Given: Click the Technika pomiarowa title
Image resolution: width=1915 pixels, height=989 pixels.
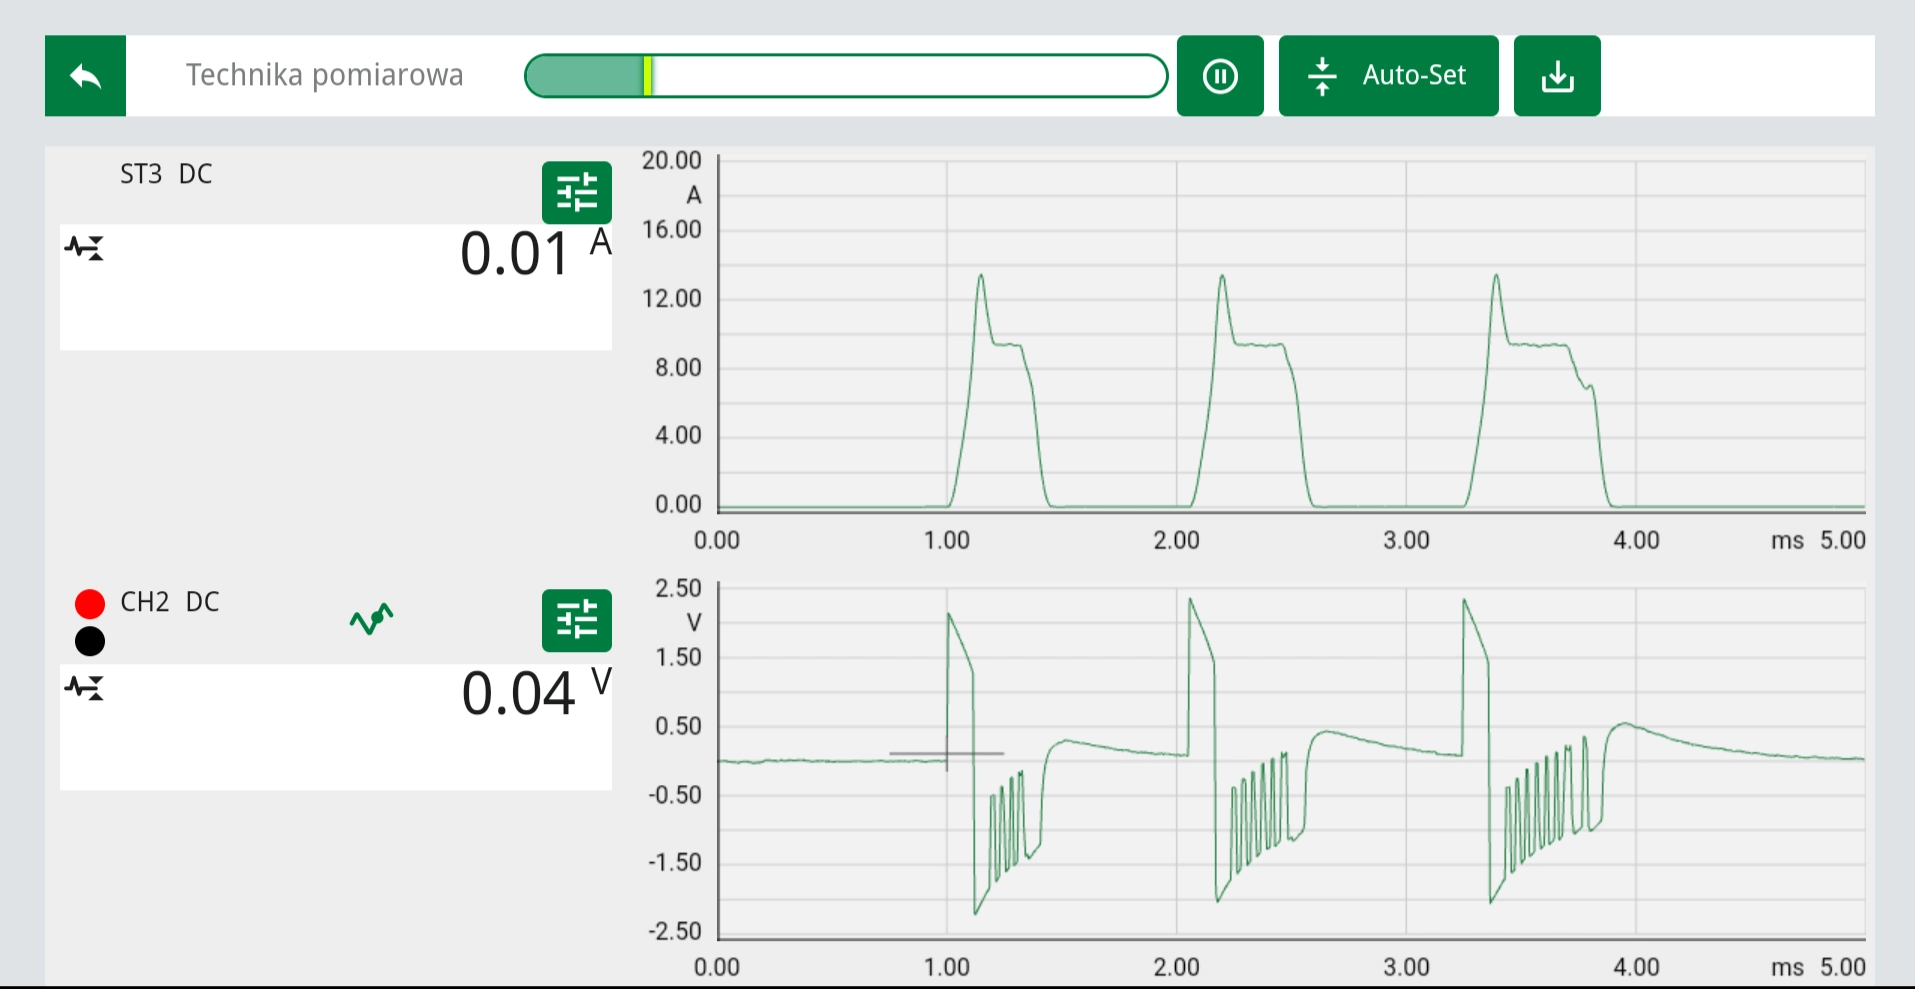Looking at the screenshot, I should point(325,75).
